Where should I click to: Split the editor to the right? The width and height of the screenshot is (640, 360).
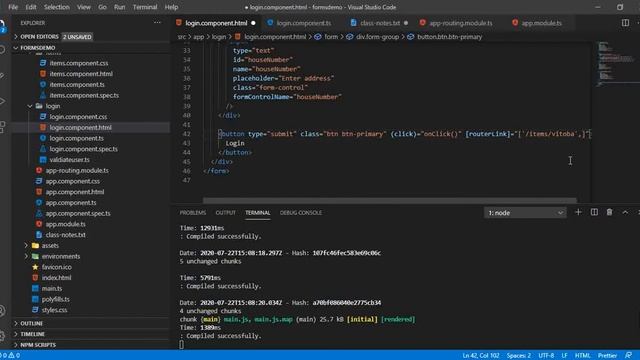pyautogui.click(x=625, y=23)
